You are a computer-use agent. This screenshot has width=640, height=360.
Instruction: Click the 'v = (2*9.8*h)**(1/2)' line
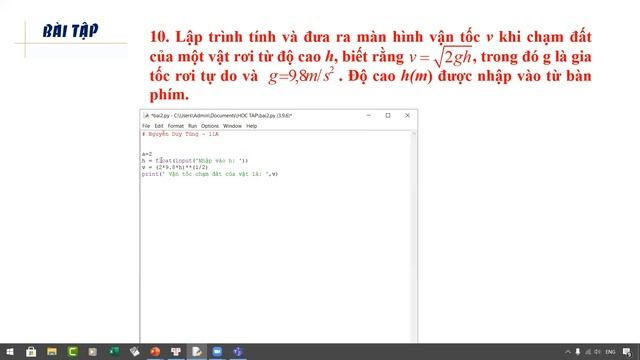[175, 167]
